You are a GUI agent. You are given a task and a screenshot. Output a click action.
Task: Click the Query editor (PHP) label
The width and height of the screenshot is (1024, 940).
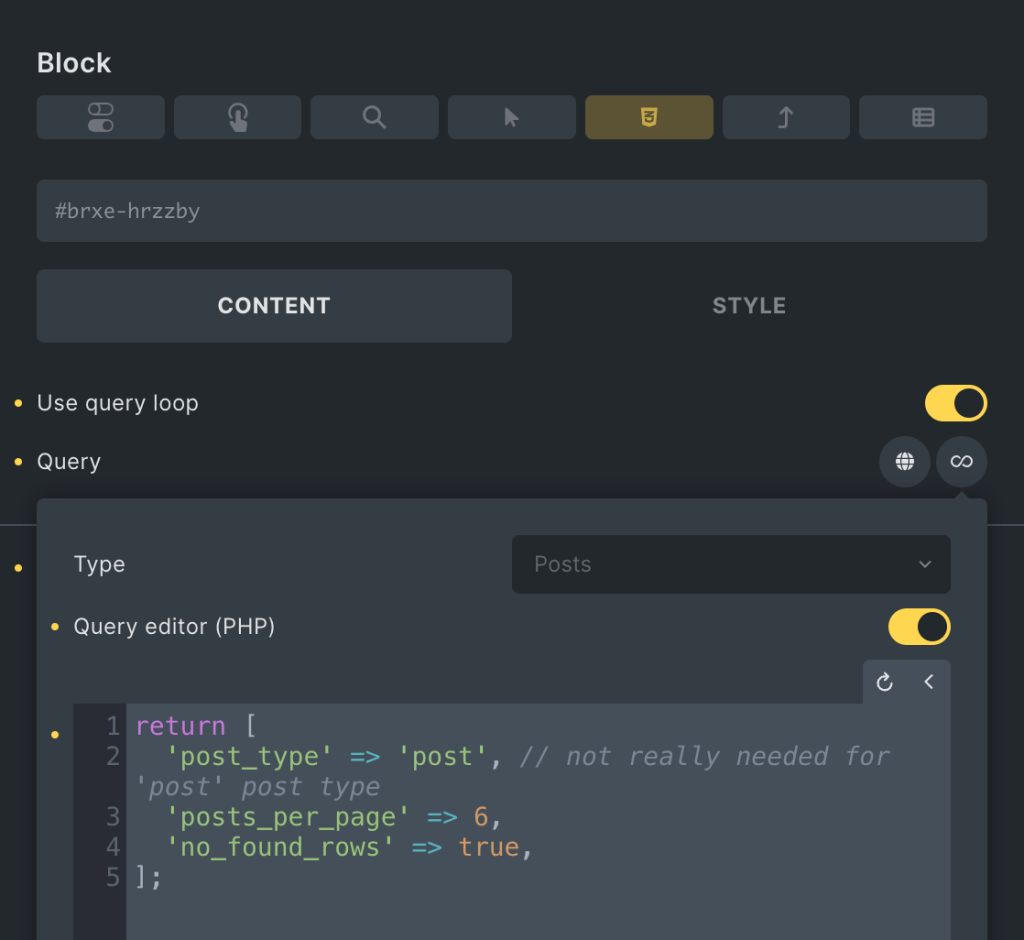[x=174, y=627]
